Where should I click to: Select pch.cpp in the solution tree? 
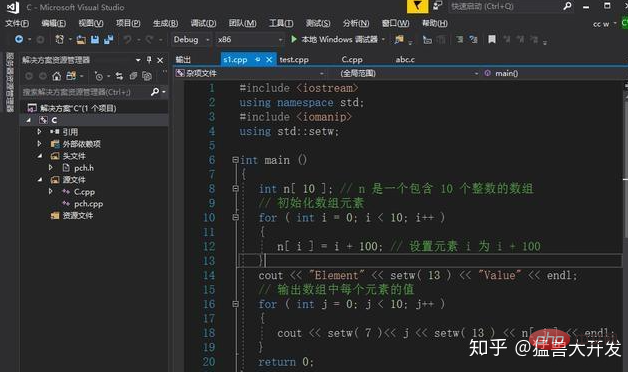coord(89,204)
